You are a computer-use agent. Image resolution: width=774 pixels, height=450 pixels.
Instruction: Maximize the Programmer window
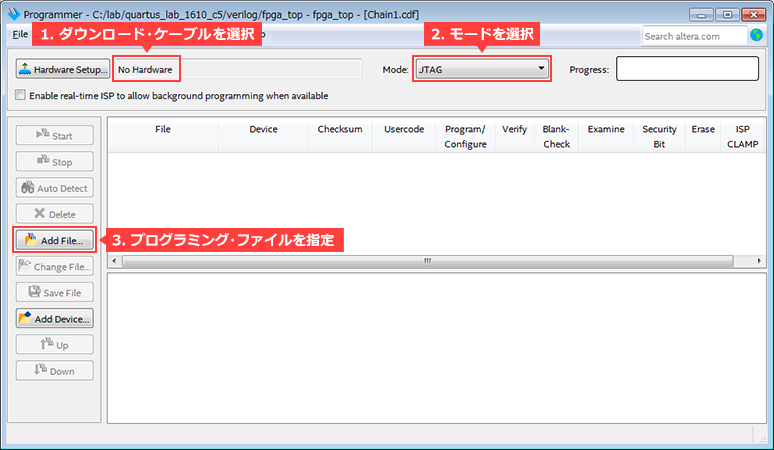727,15
